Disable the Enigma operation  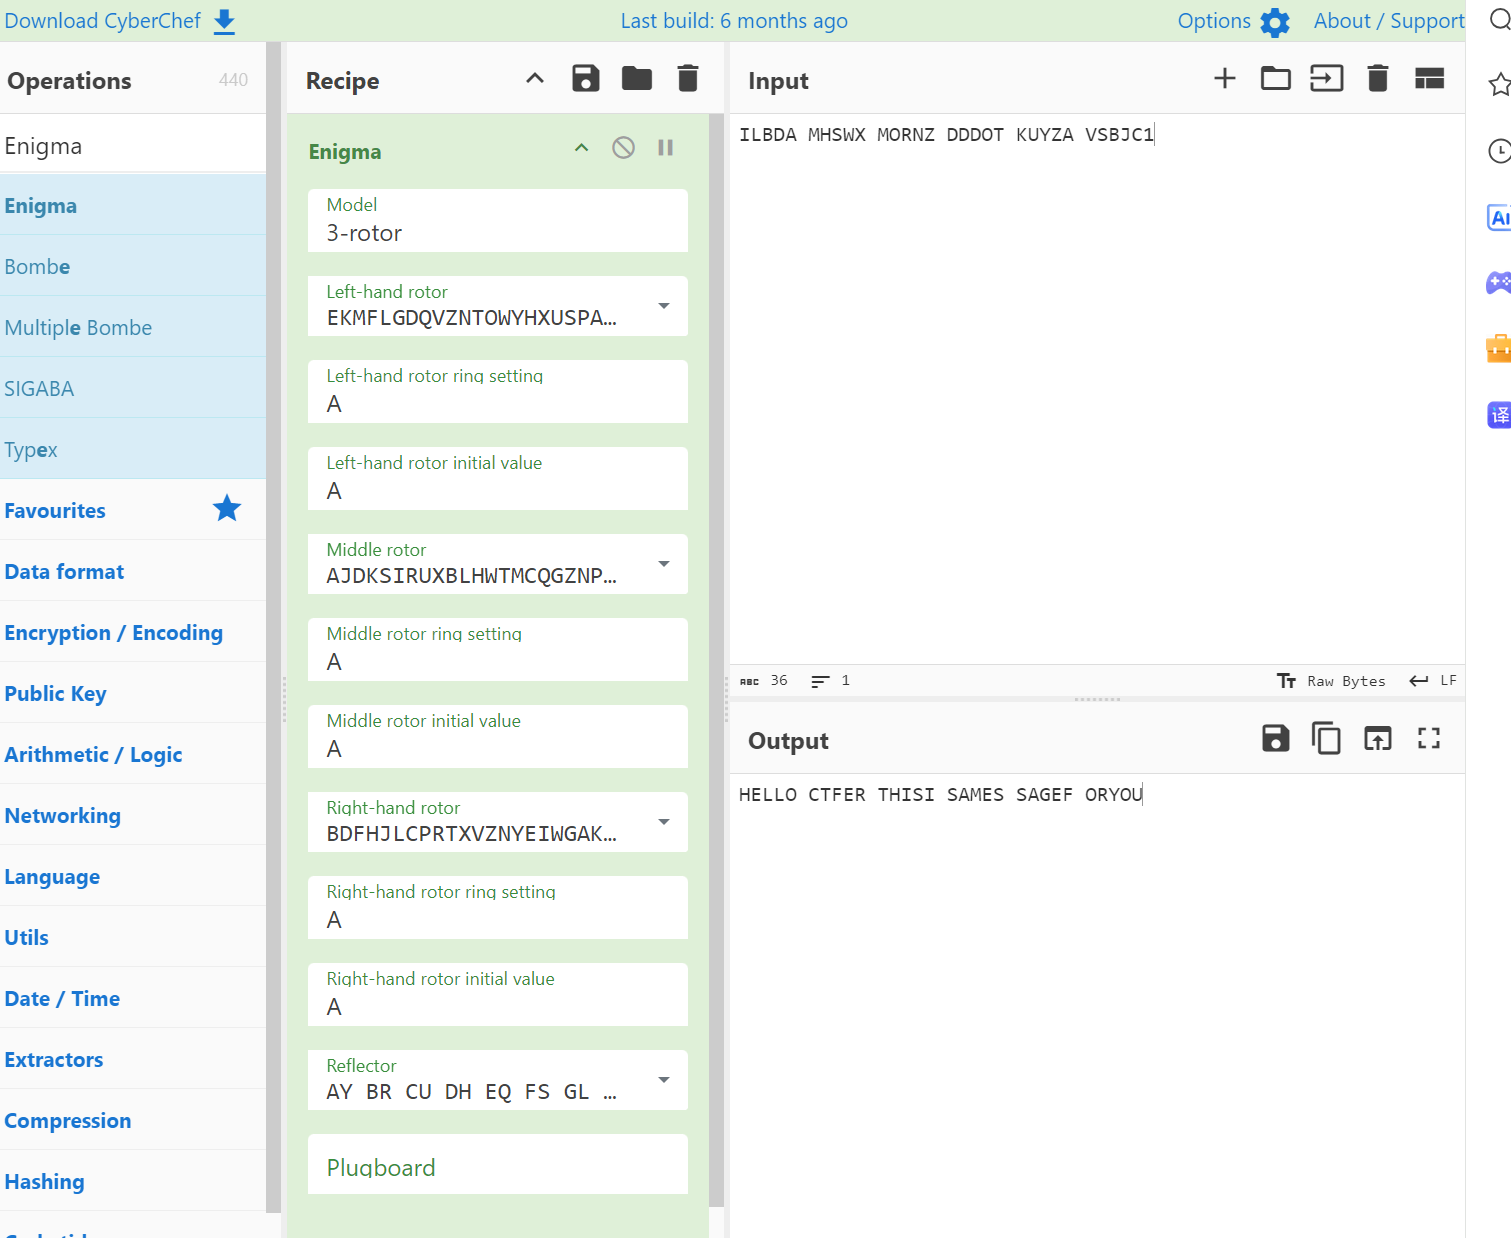[623, 148]
